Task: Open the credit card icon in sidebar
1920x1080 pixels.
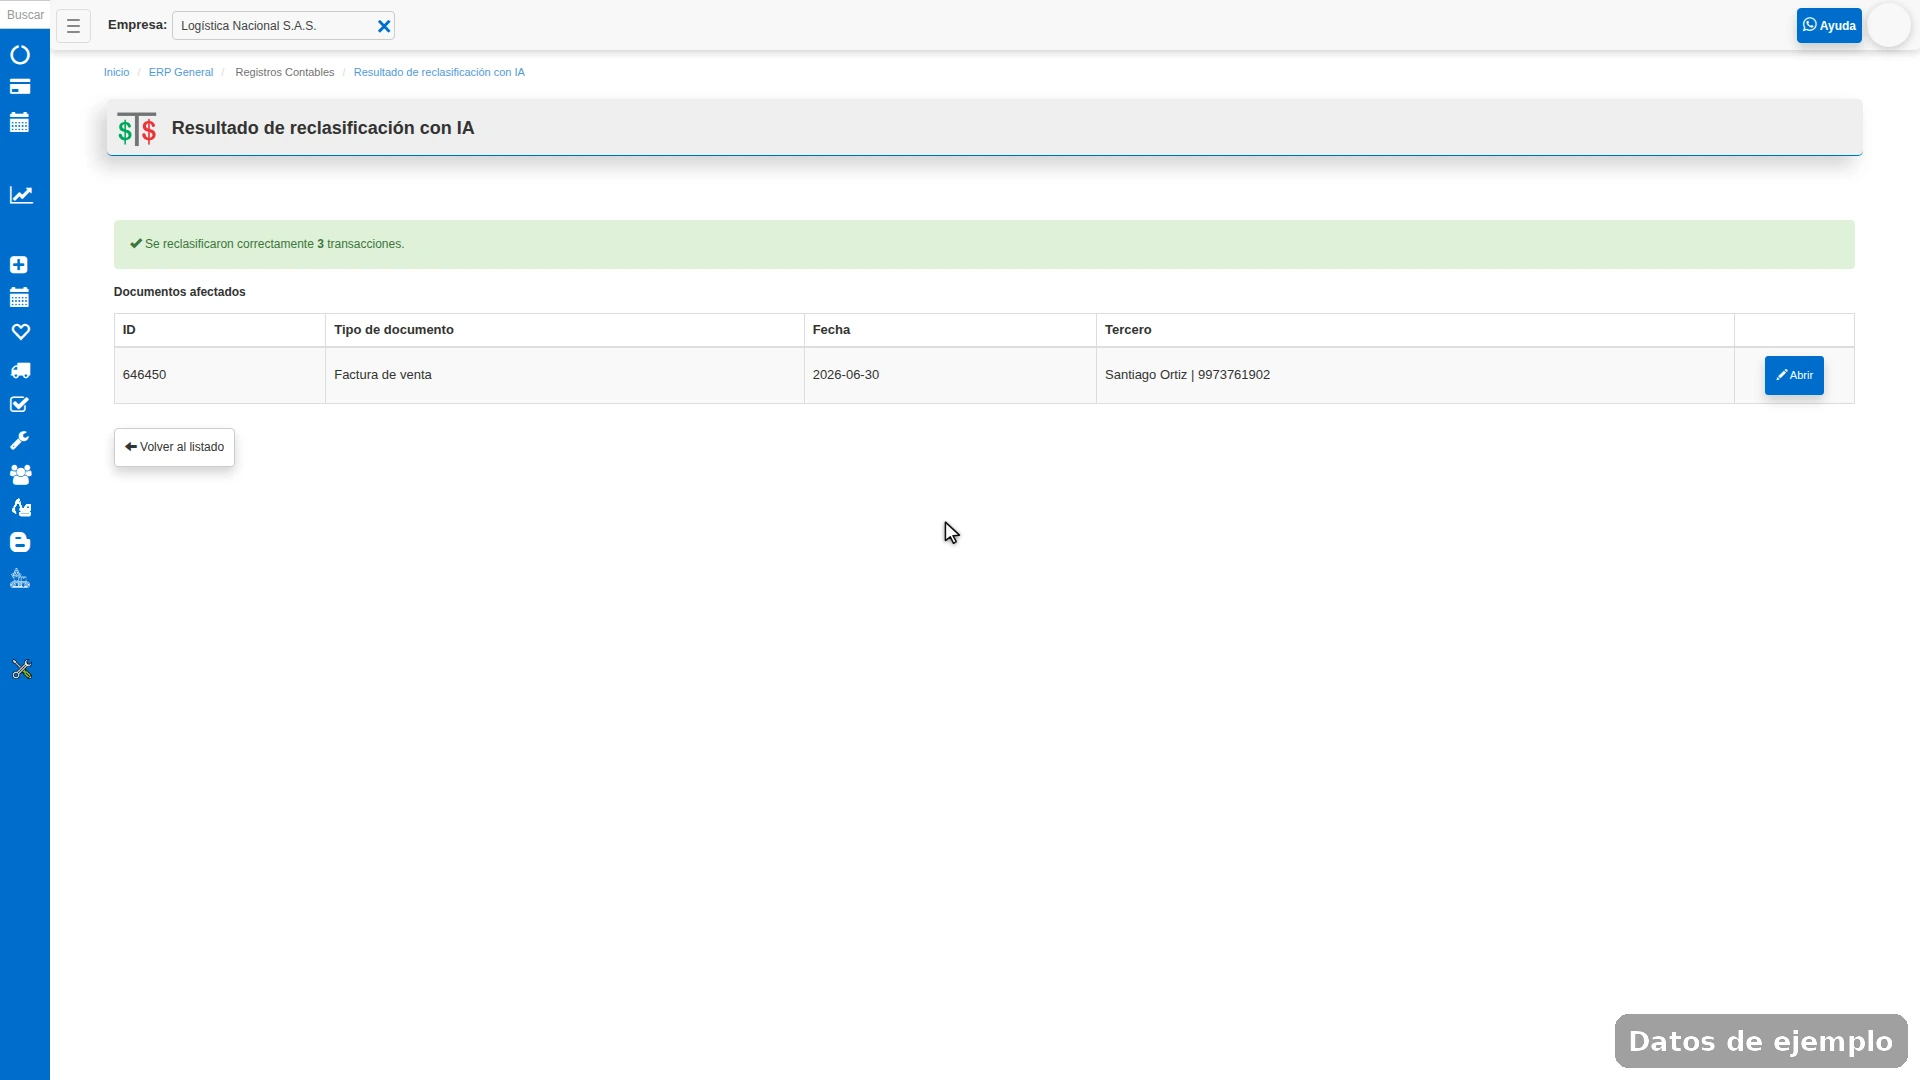Action: [20, 87]
